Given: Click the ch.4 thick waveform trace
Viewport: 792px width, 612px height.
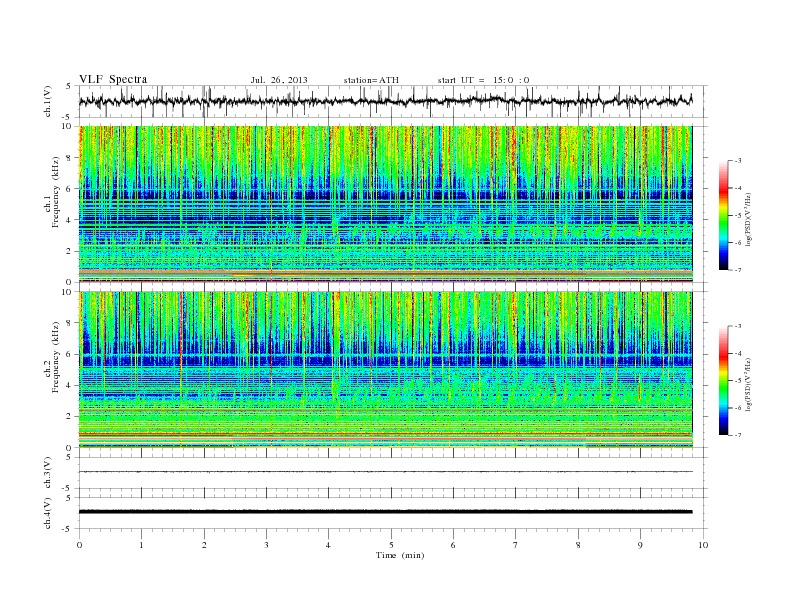Looking at the screenshot, I should pyautogui.click(x=385, y=512).
